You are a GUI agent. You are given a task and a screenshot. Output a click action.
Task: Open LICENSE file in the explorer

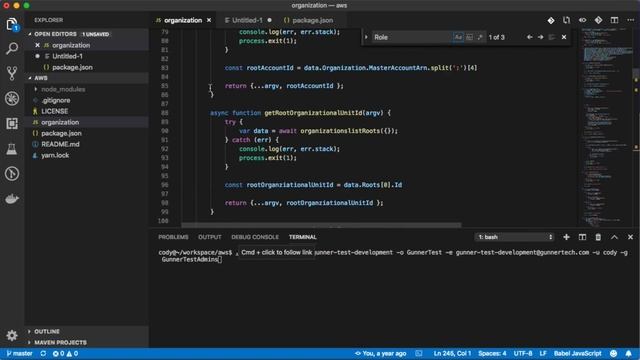[55, 111]
